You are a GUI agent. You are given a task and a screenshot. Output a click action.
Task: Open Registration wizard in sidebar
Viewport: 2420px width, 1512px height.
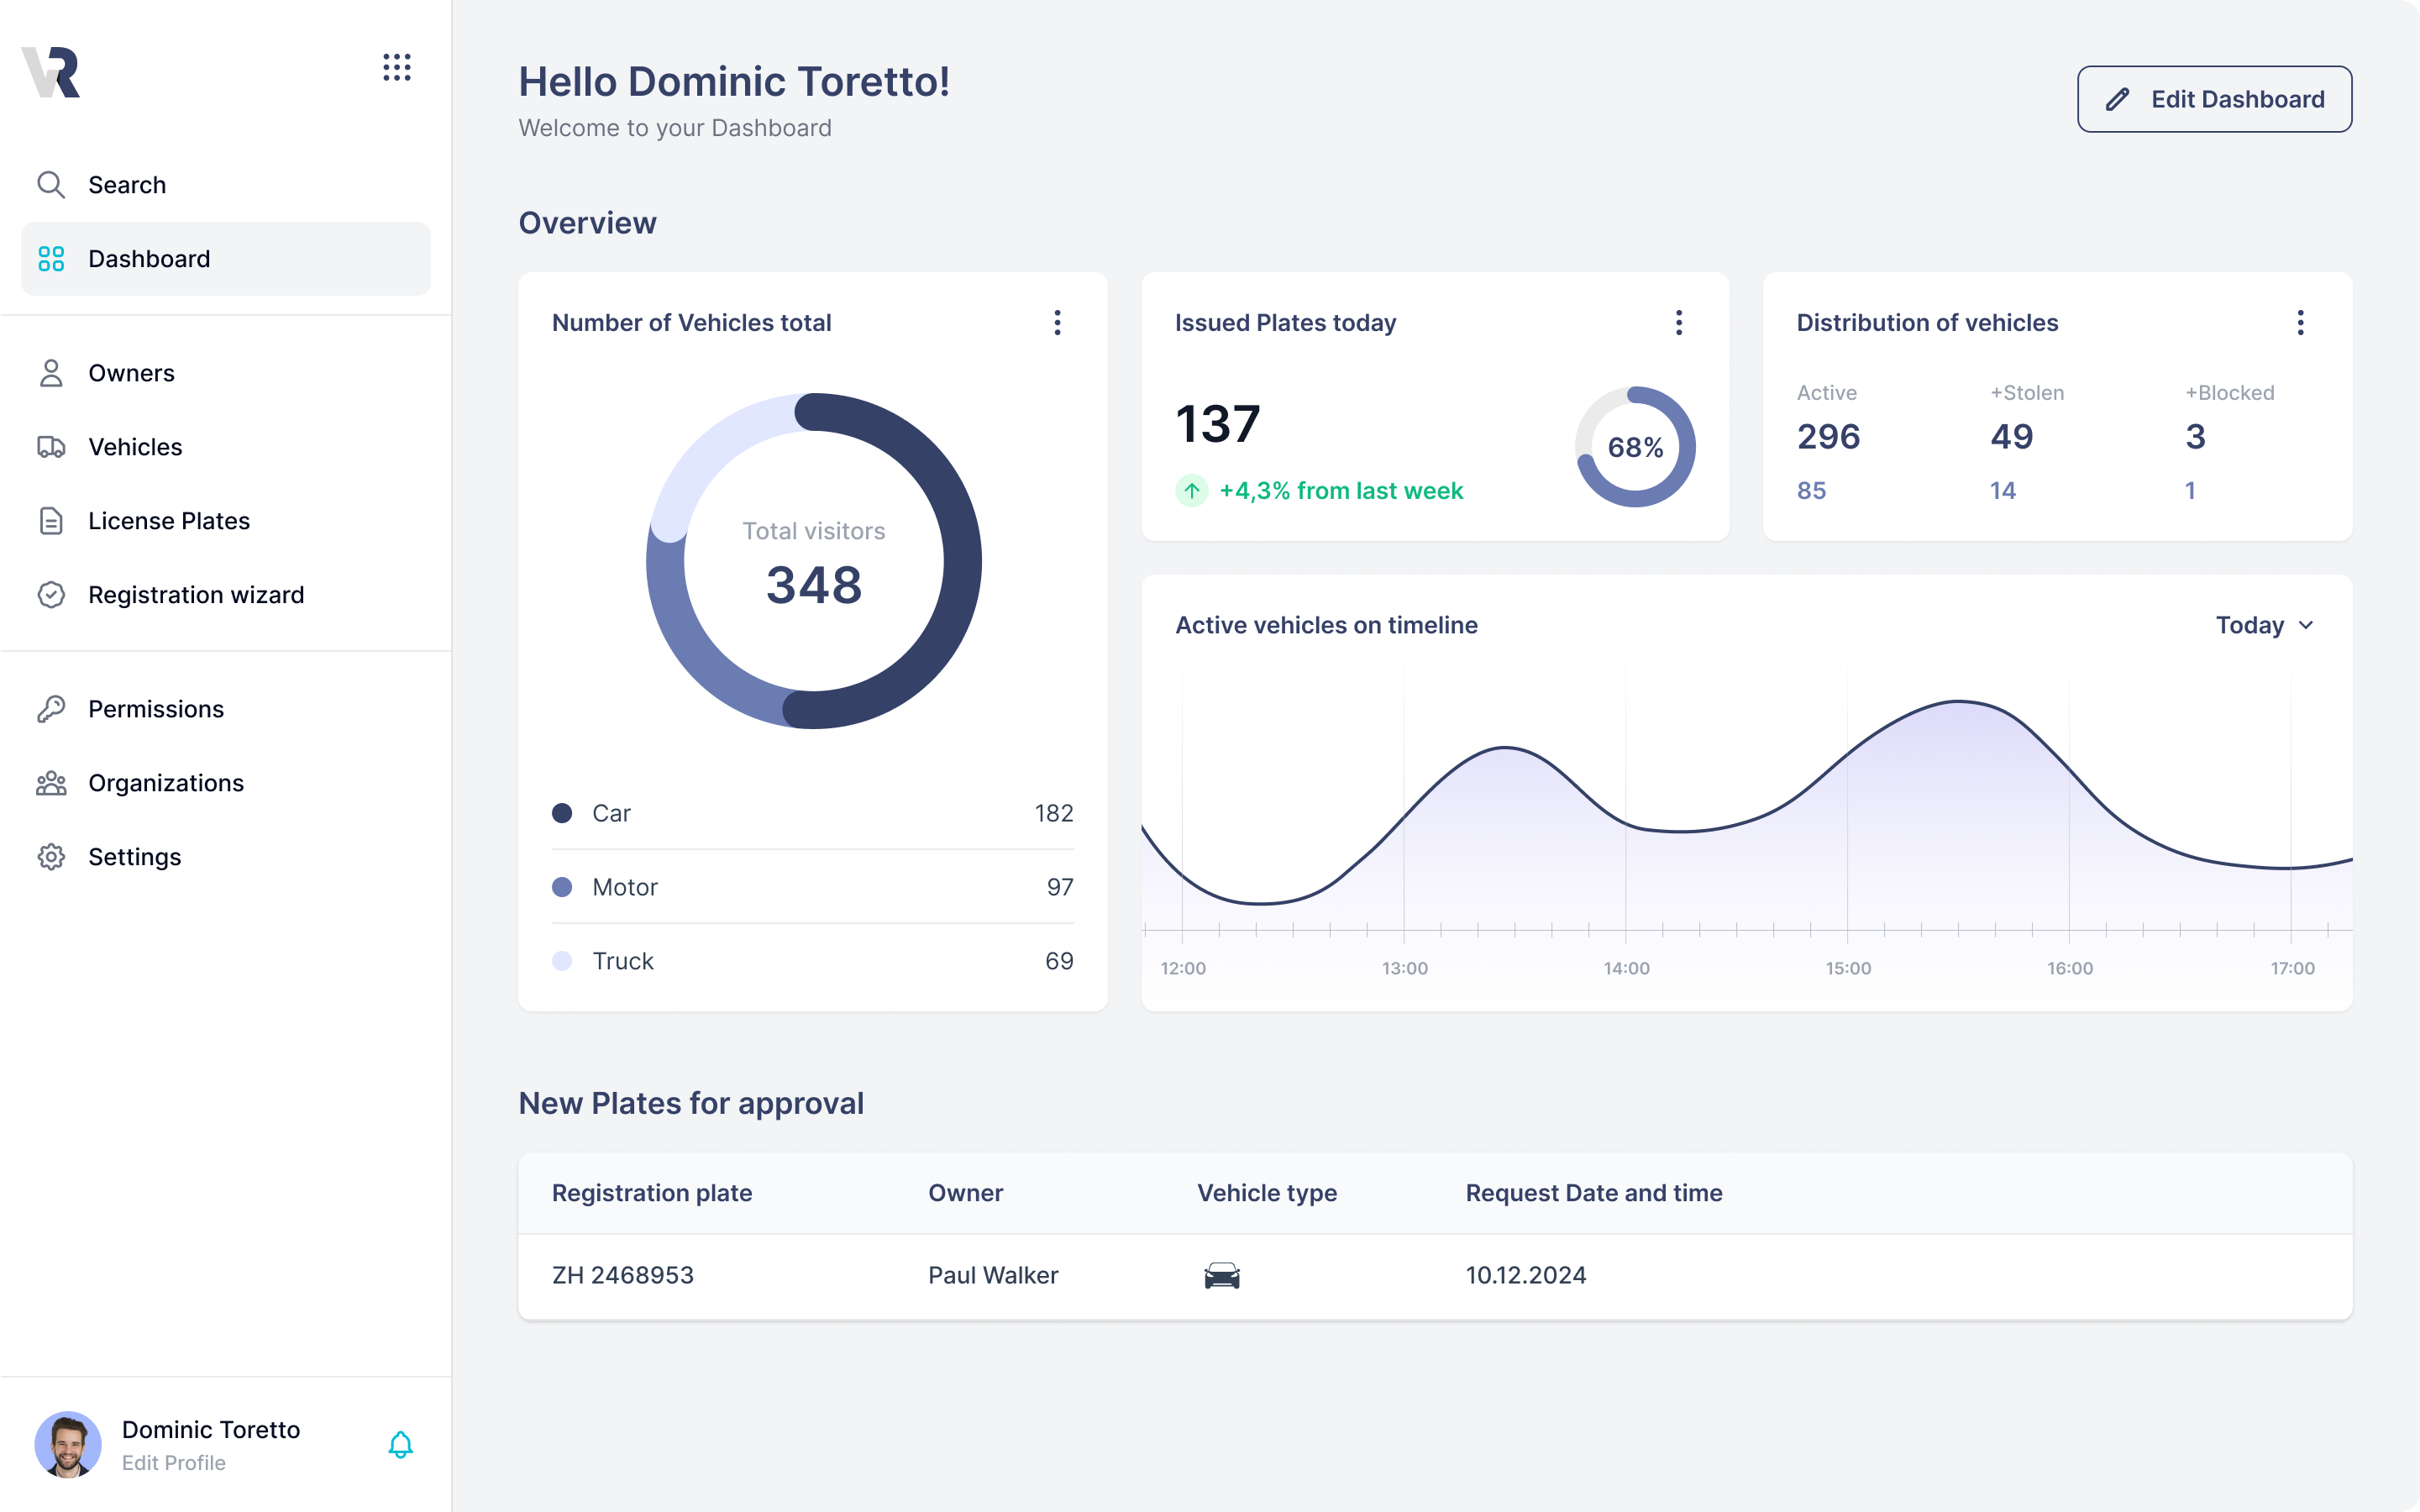coord(195,595)
